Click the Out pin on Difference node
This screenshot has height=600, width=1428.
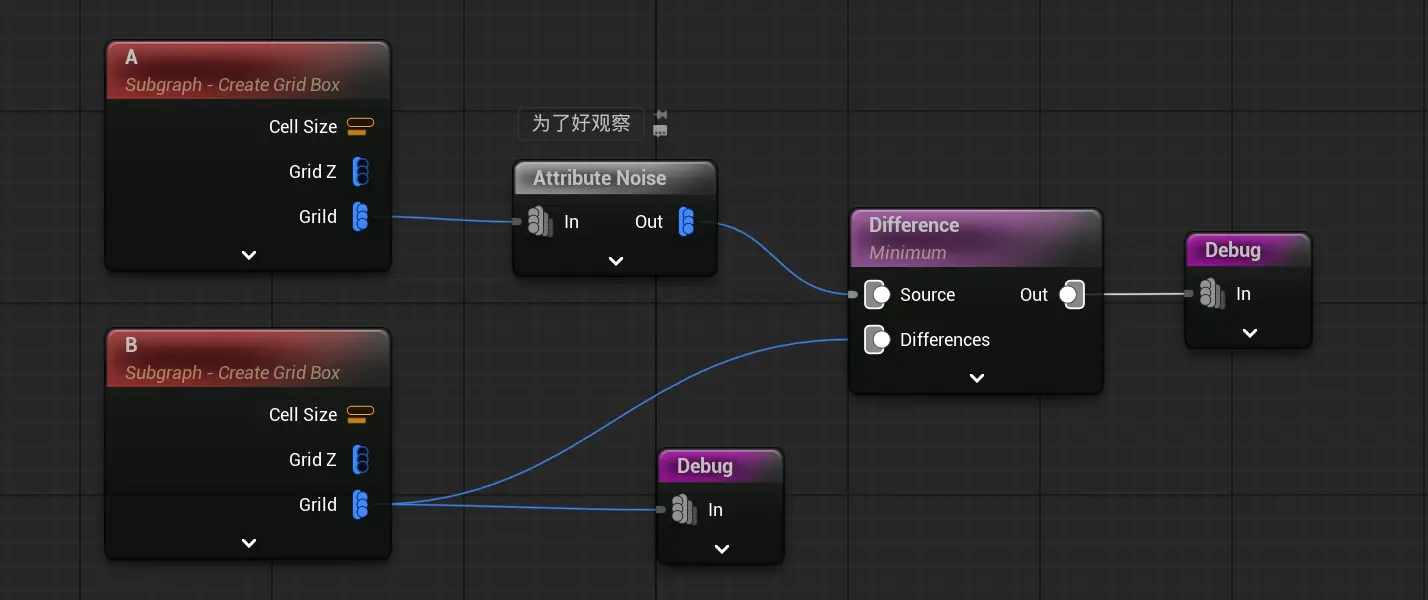(1071, 295)
